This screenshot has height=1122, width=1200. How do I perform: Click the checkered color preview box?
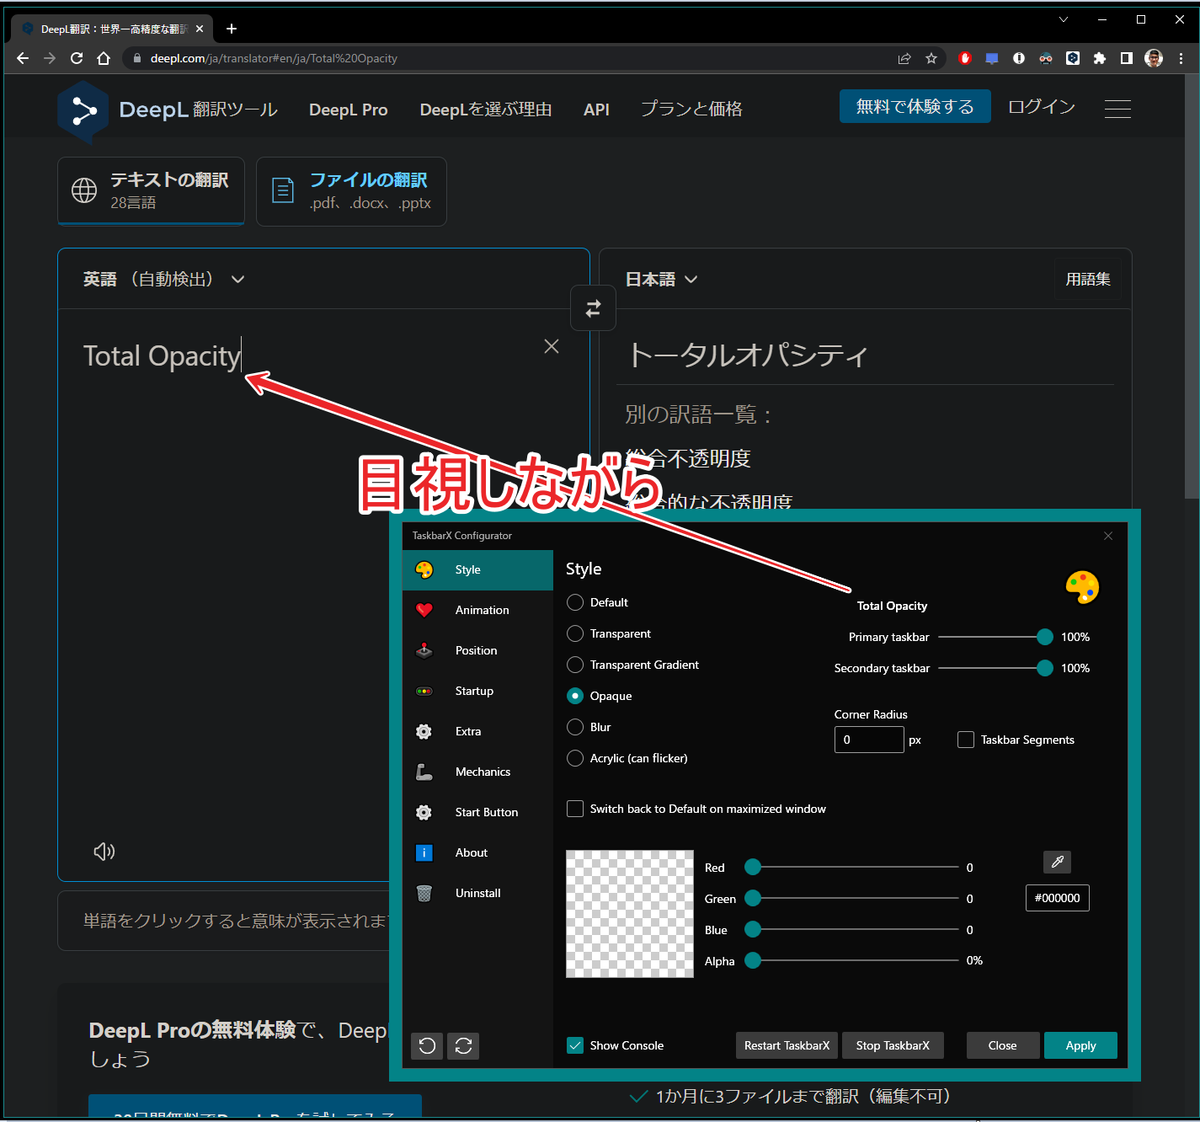630,914
